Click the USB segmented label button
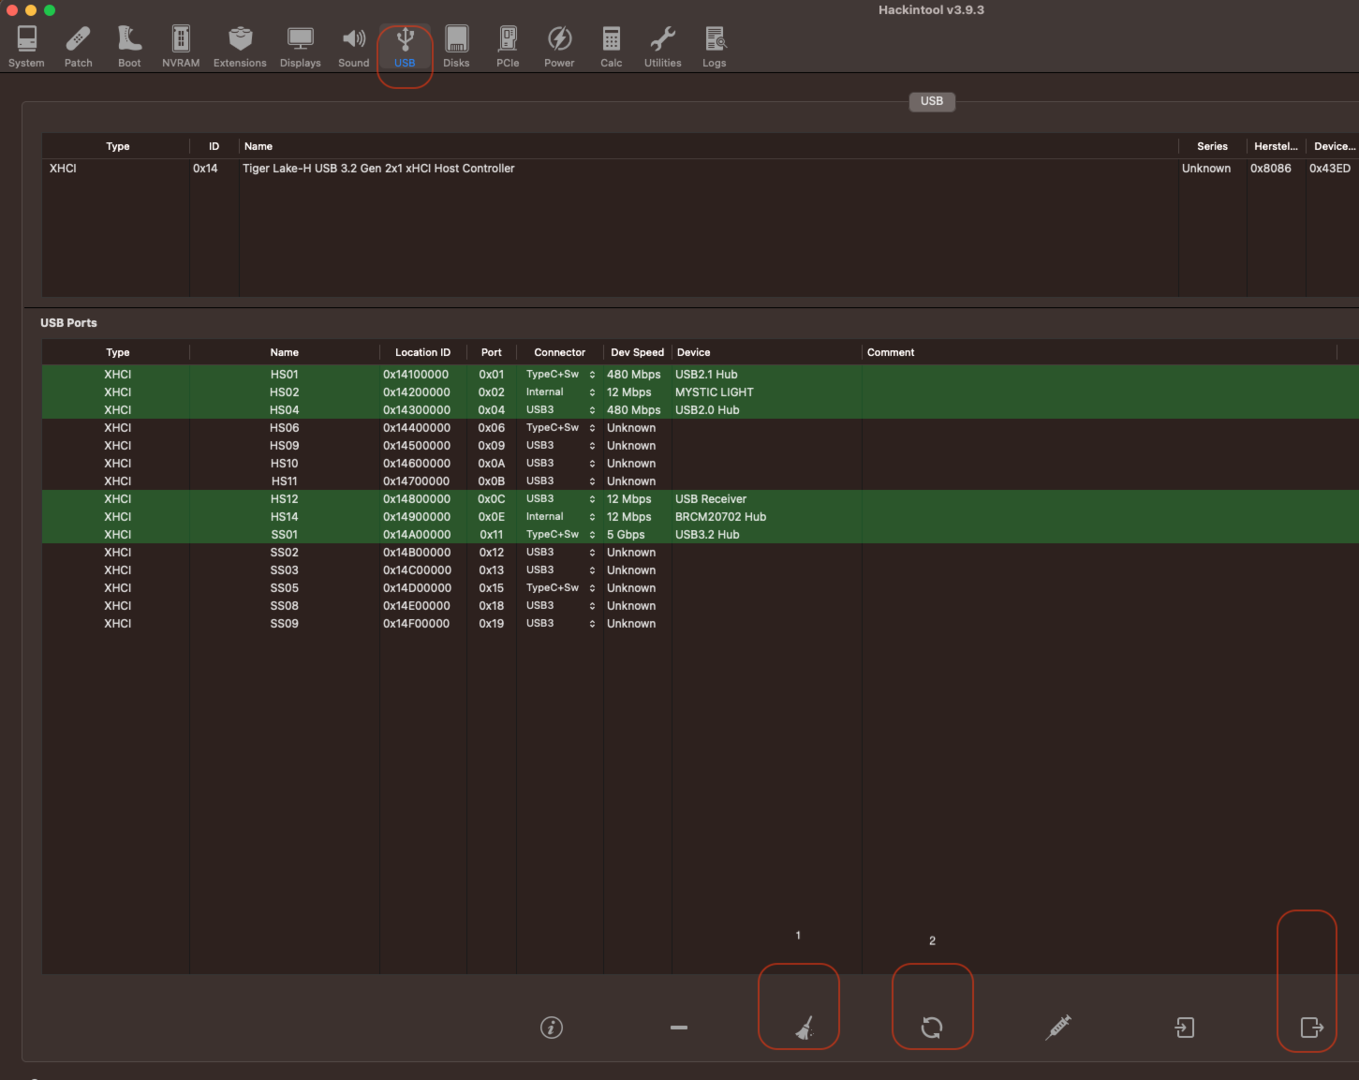This screenshot has height=1080, width=1359. [x=931, y=101]
